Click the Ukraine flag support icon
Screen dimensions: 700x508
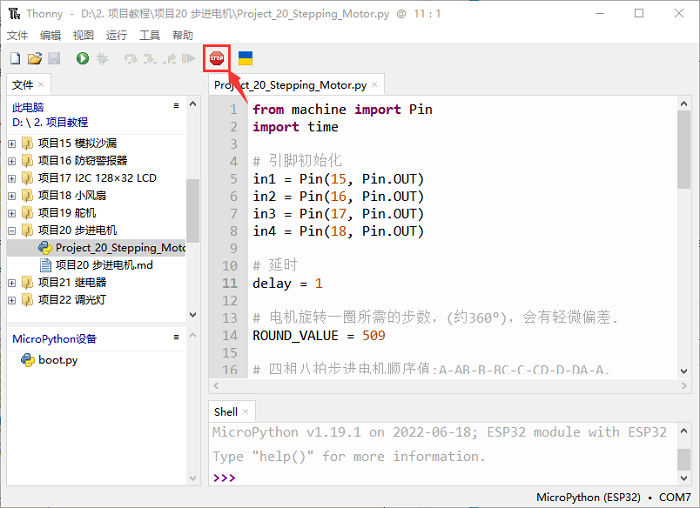(245, 59)
